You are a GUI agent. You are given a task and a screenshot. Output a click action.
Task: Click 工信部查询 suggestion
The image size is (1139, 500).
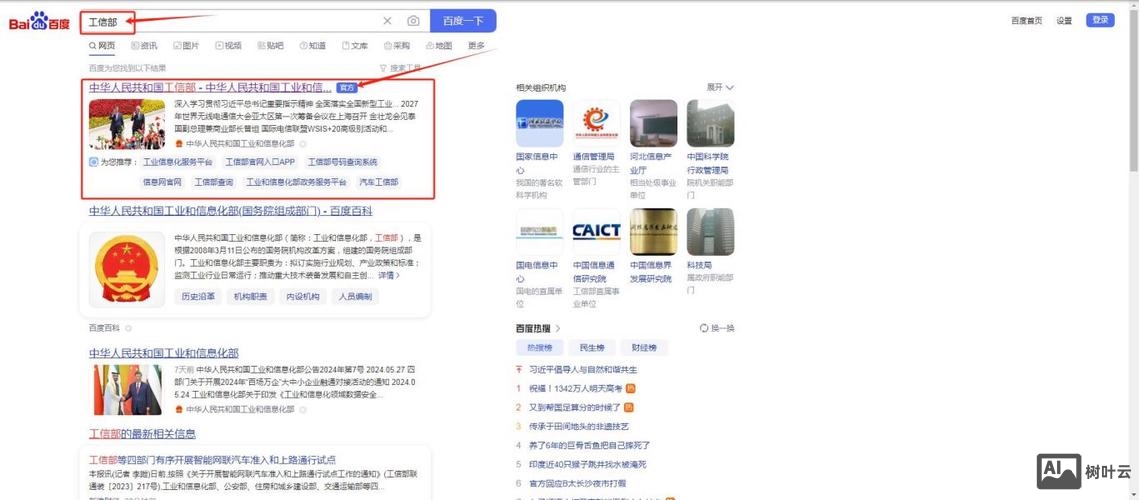[214, 182]
